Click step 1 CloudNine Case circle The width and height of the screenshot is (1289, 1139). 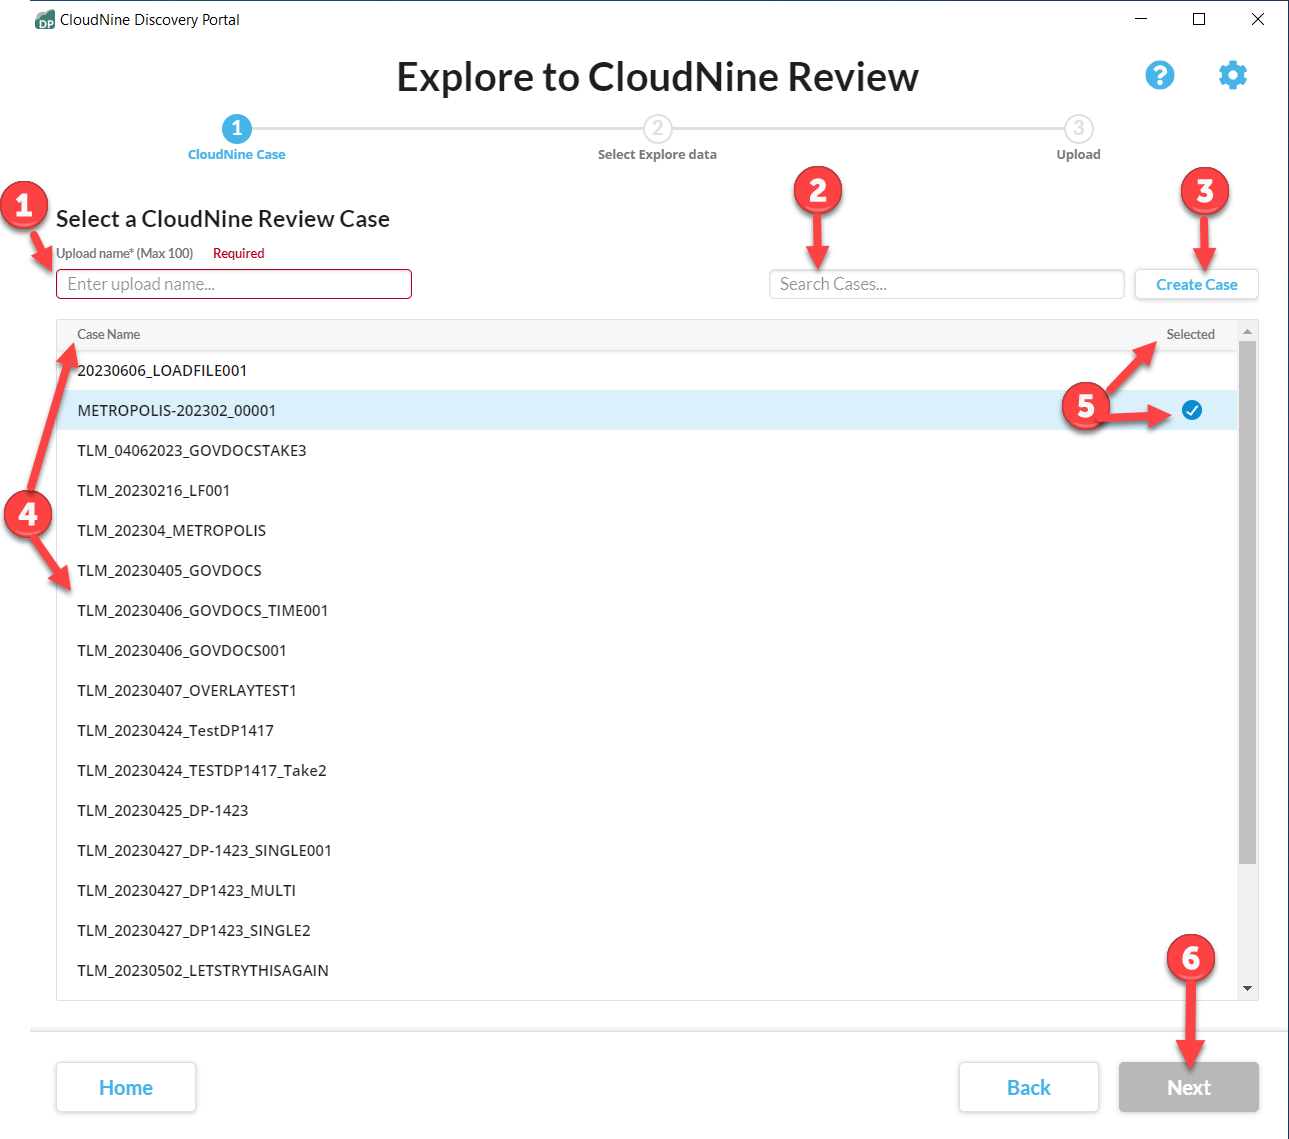coord(237,128)
